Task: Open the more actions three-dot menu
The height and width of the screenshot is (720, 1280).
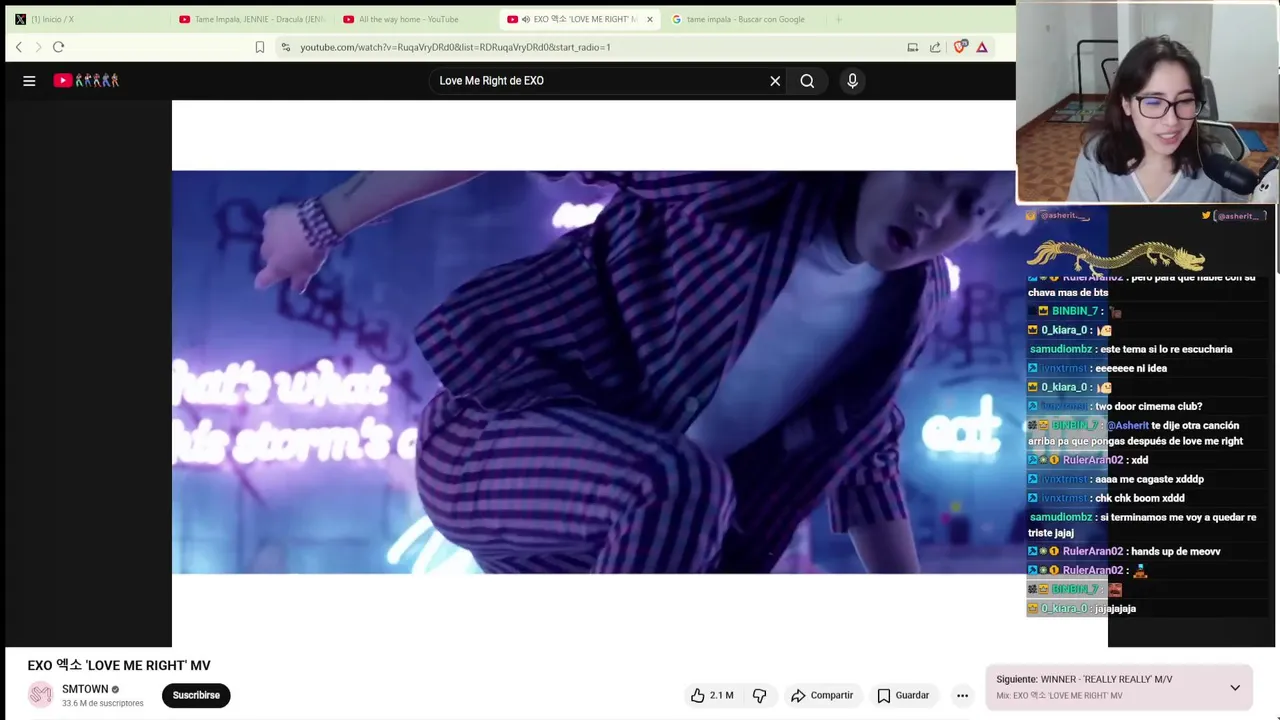Action: click(x=962, y=695)
